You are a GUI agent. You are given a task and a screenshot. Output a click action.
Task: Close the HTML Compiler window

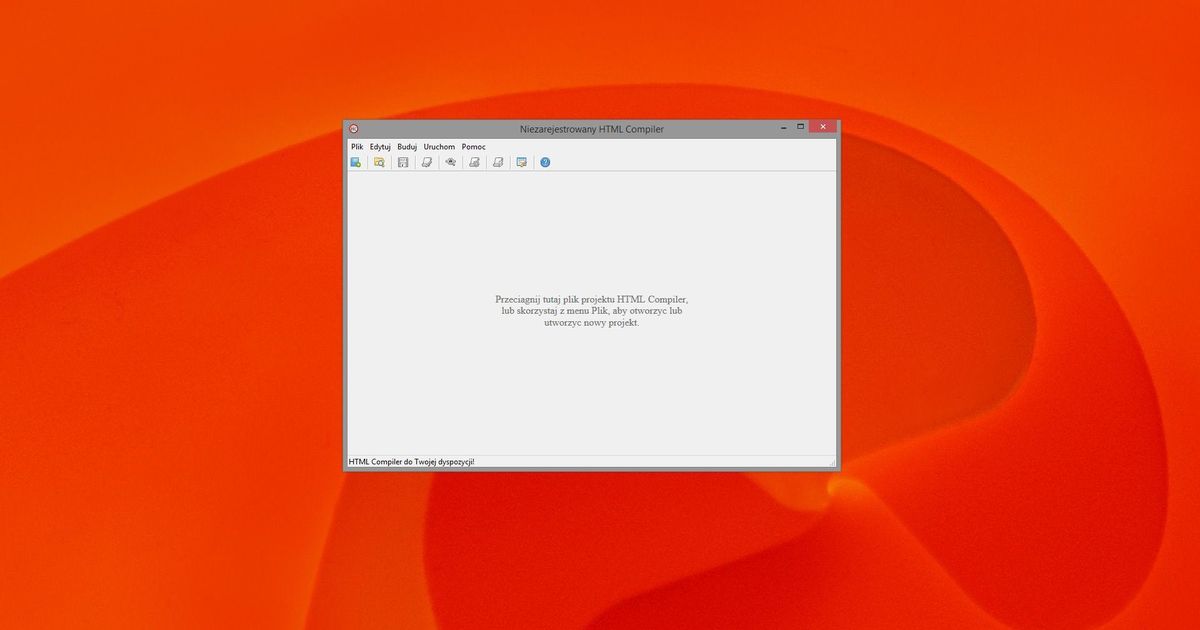pos(823,127)
